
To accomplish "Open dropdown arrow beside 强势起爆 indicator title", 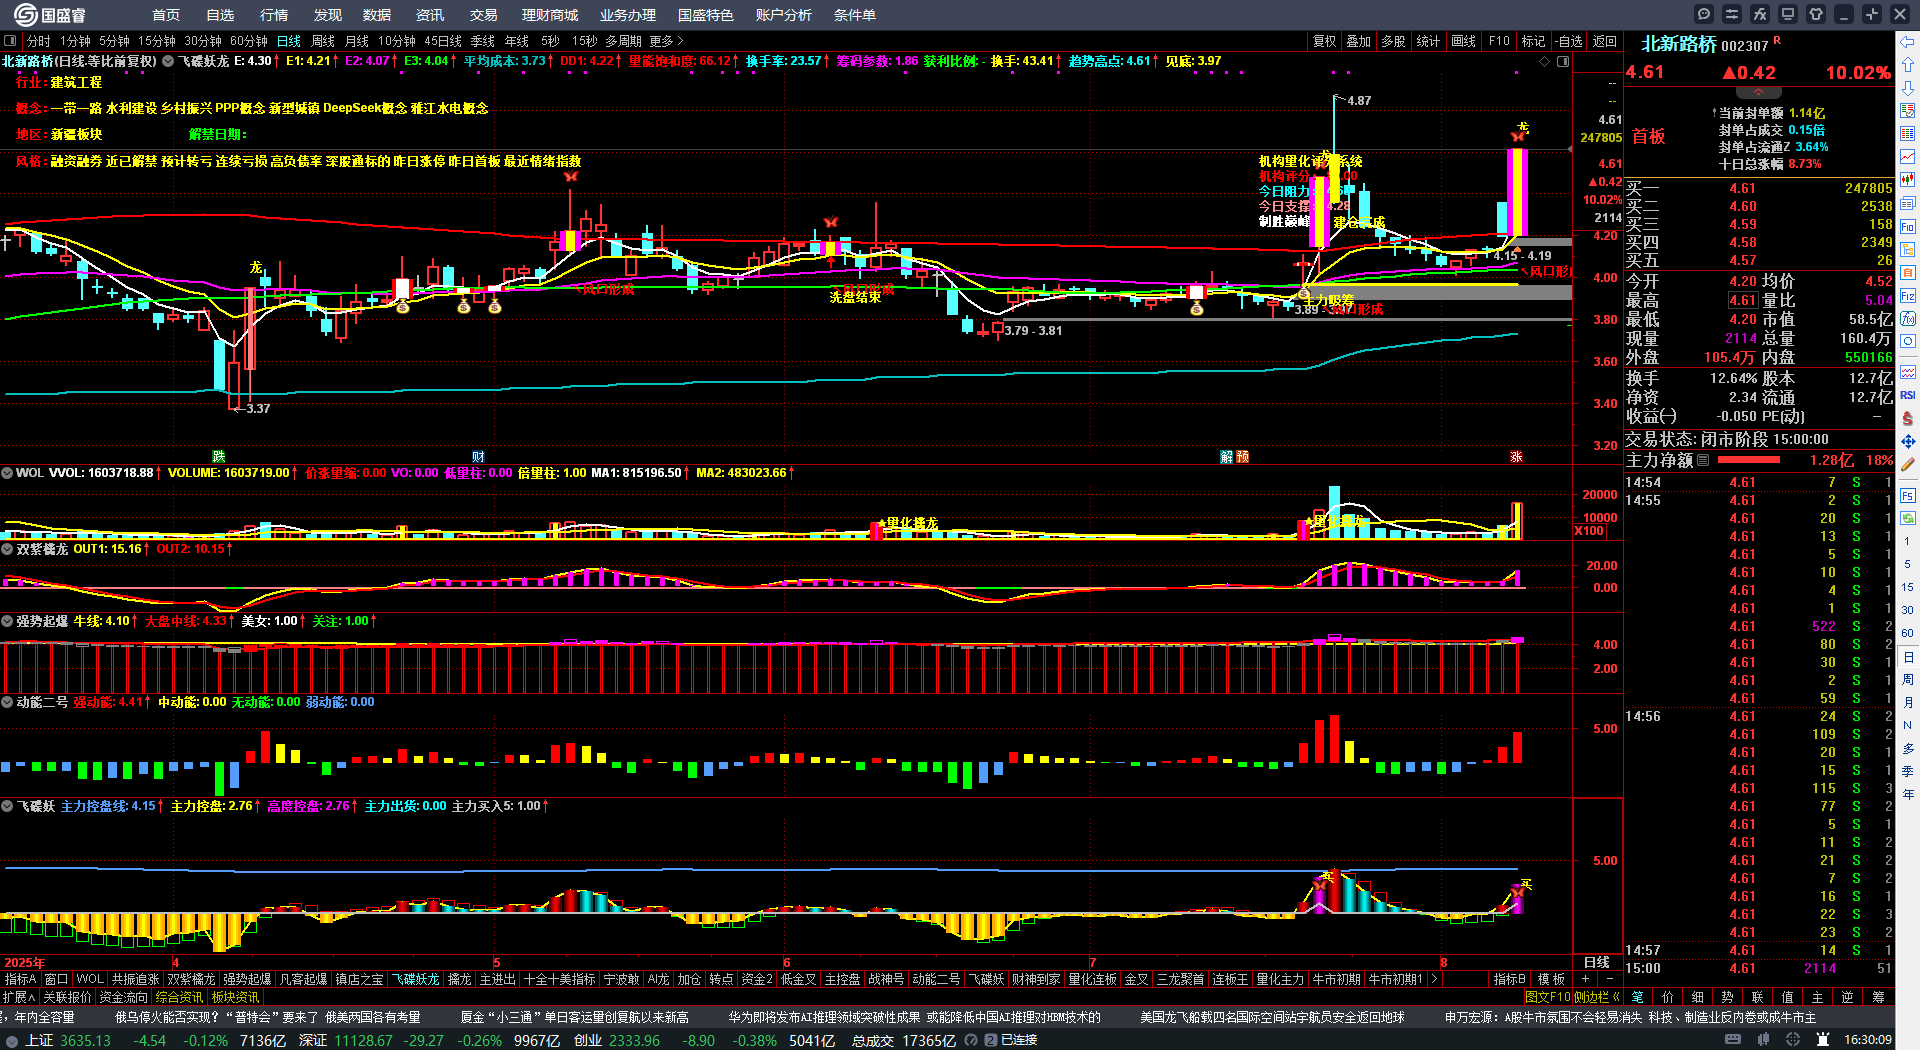I will (7, 621).
